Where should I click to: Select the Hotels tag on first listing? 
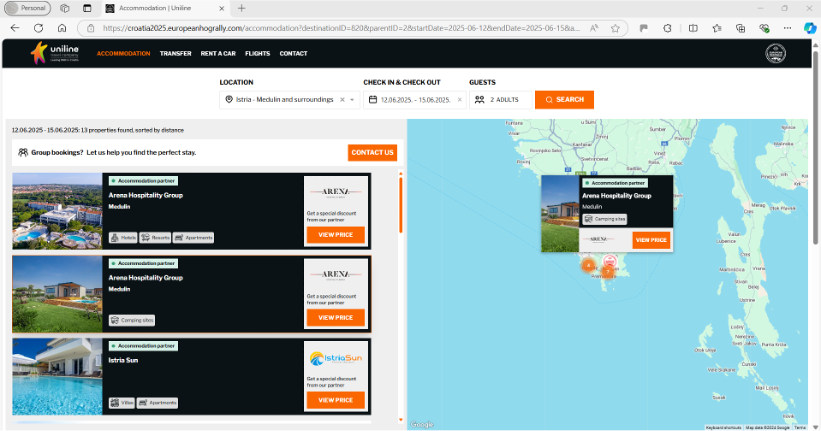point(123,238)
